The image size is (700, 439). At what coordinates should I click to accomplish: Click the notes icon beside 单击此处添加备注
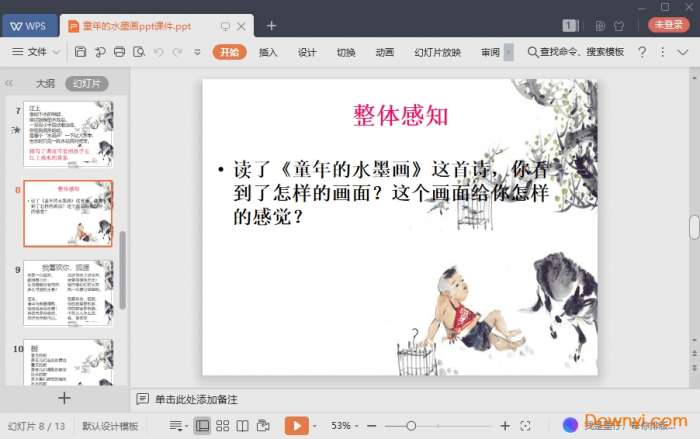tap(142, 399)
